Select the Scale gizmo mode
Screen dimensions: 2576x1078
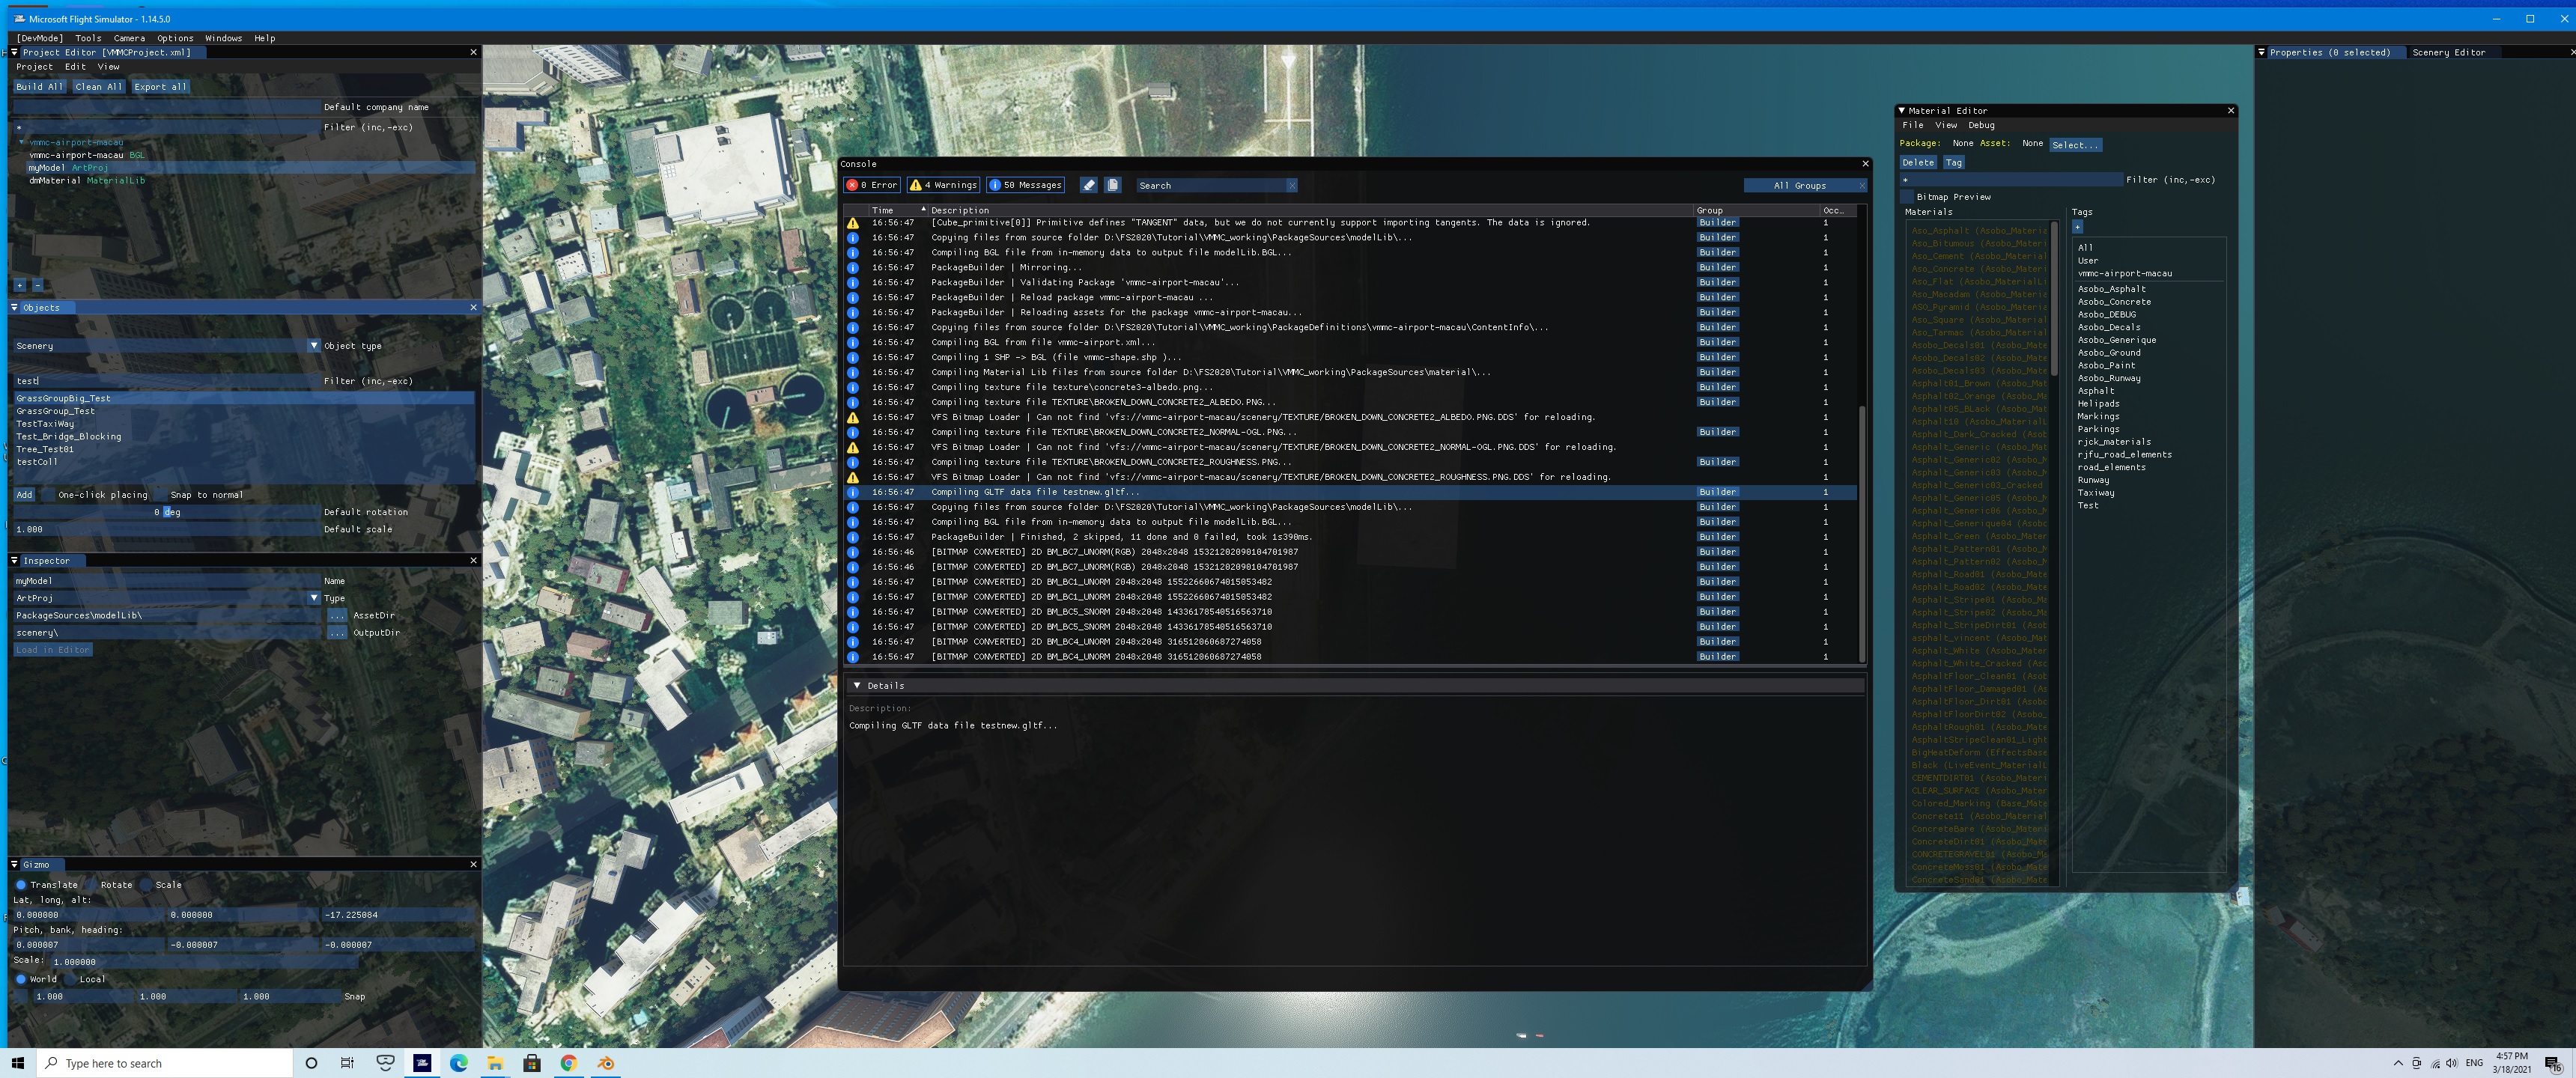tap(146, 885)
